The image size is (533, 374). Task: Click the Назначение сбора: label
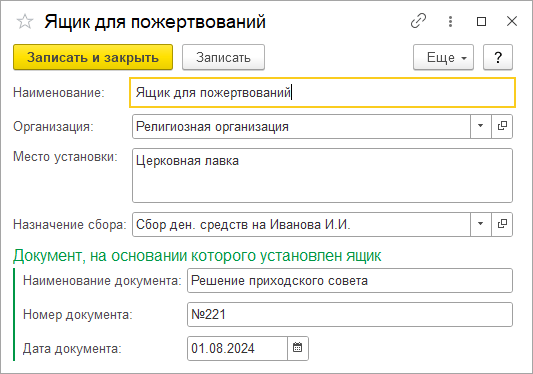click(70, 224)
